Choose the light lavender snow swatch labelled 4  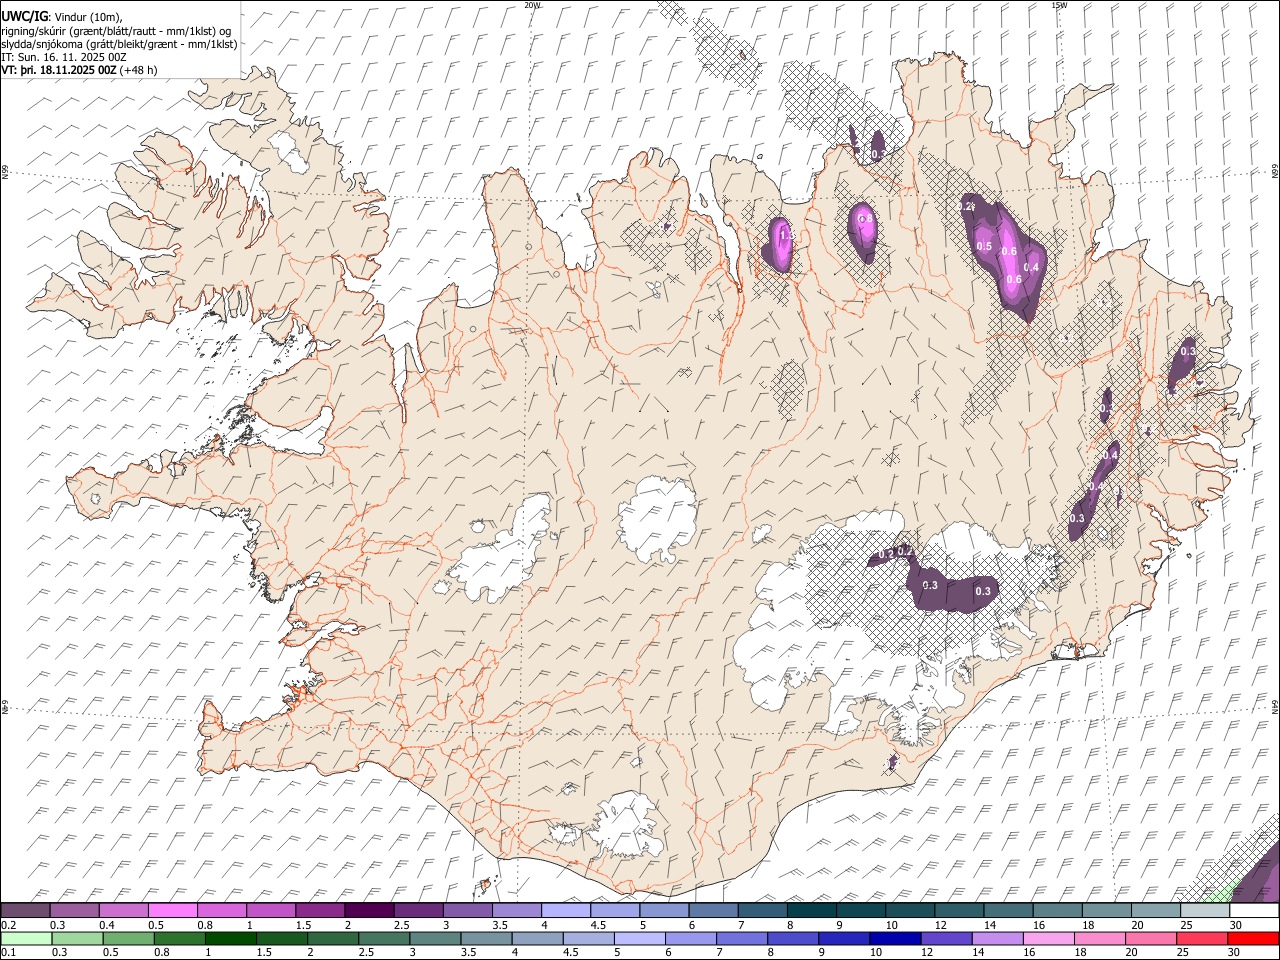point(564,911)
